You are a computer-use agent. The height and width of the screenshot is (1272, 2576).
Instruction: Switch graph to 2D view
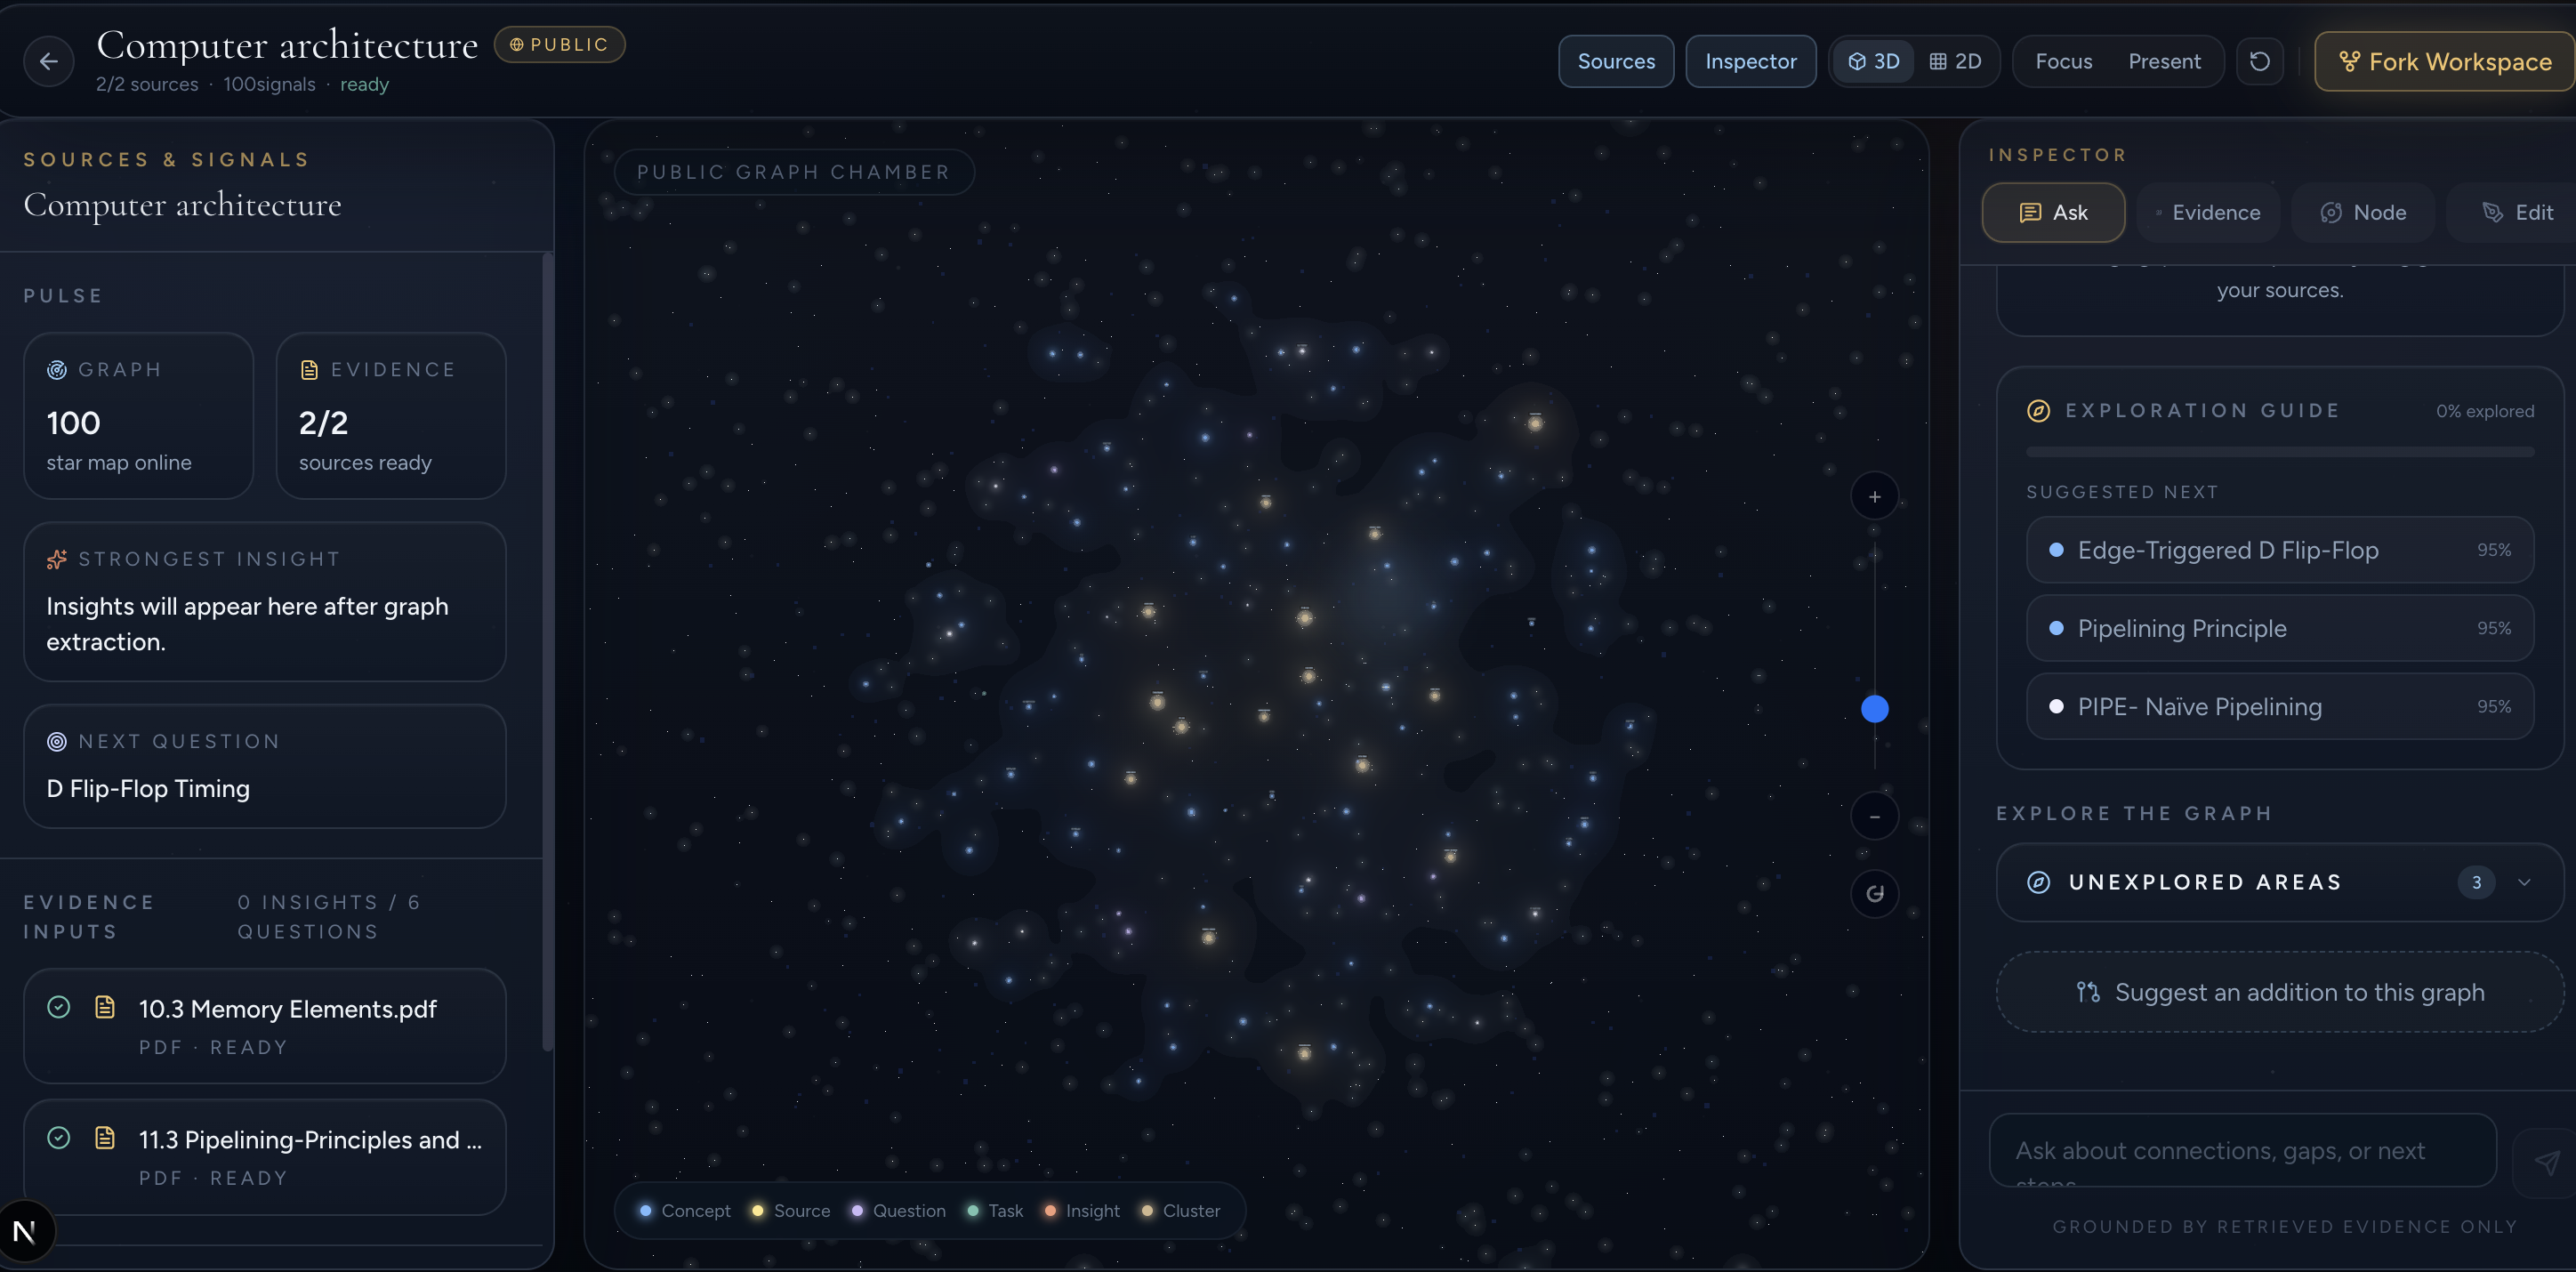[1955, 62]
